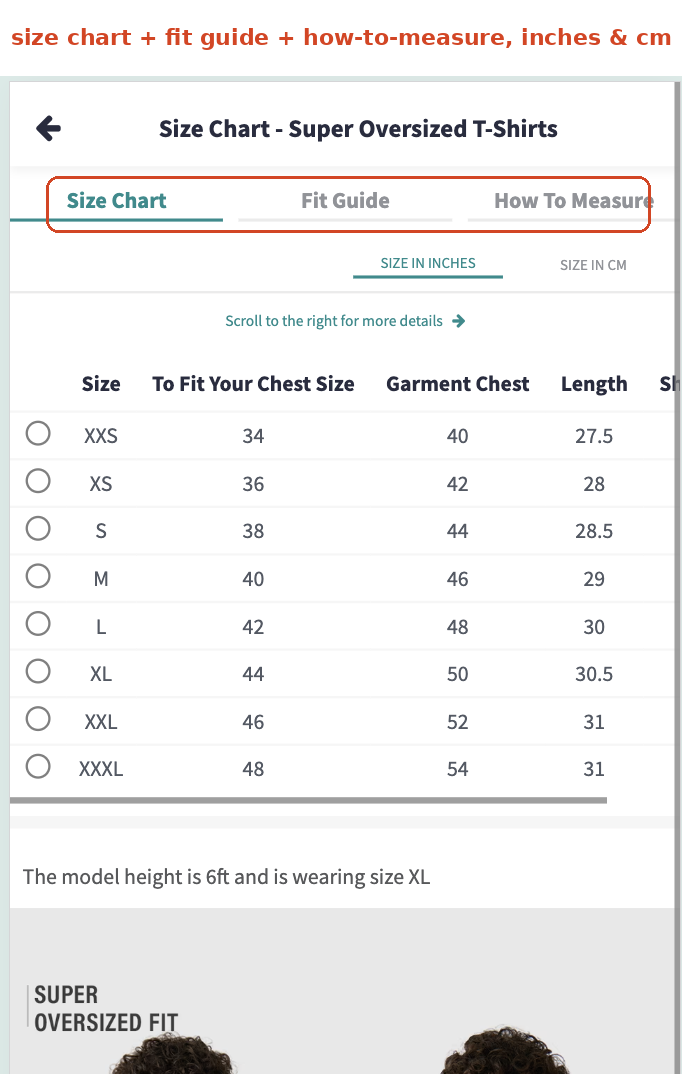Switch units to Size In CM

(593, 265)
